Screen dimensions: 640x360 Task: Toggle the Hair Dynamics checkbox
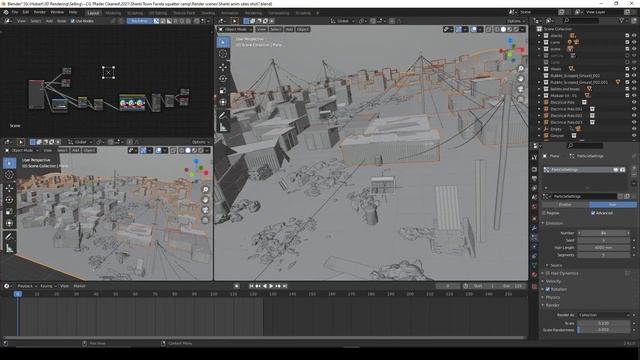[x=548, y=273]
